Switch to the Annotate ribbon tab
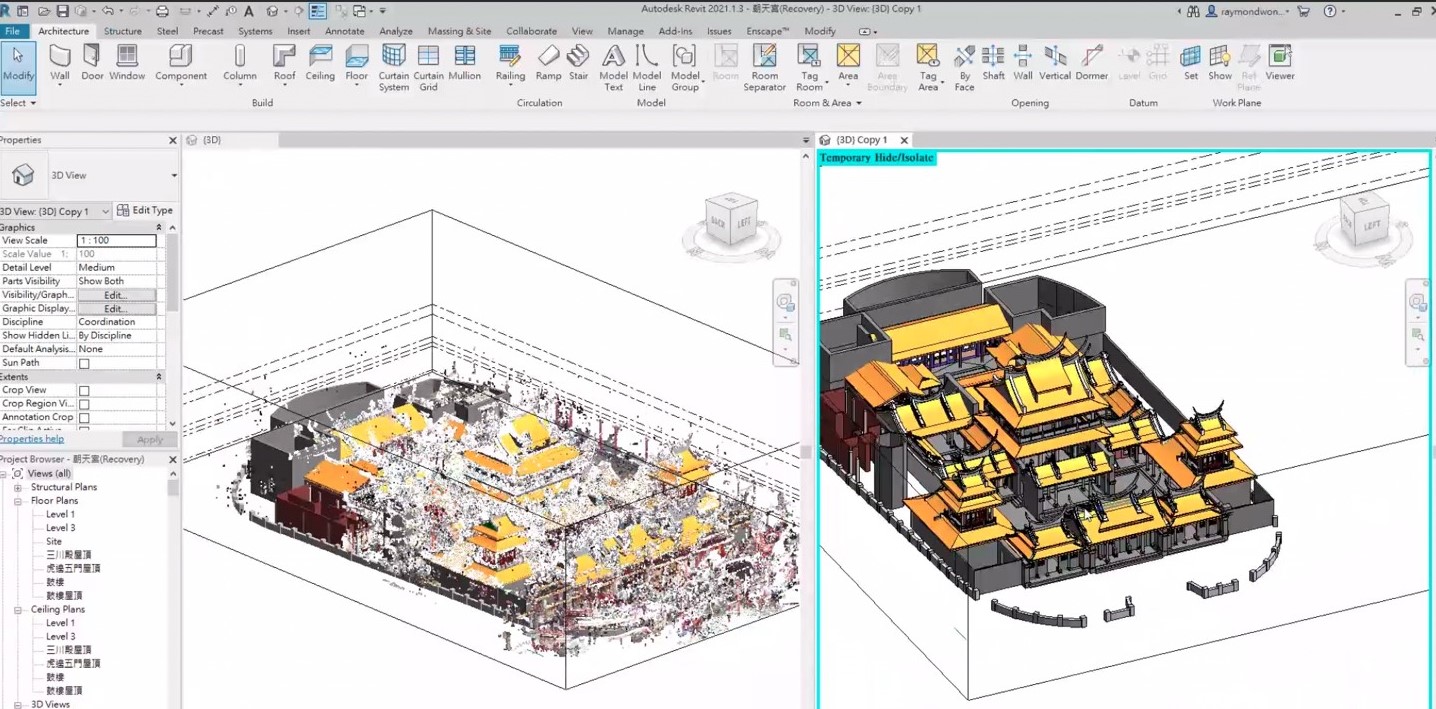This screenshot has height=709, width=1436. tap(344, 31)
